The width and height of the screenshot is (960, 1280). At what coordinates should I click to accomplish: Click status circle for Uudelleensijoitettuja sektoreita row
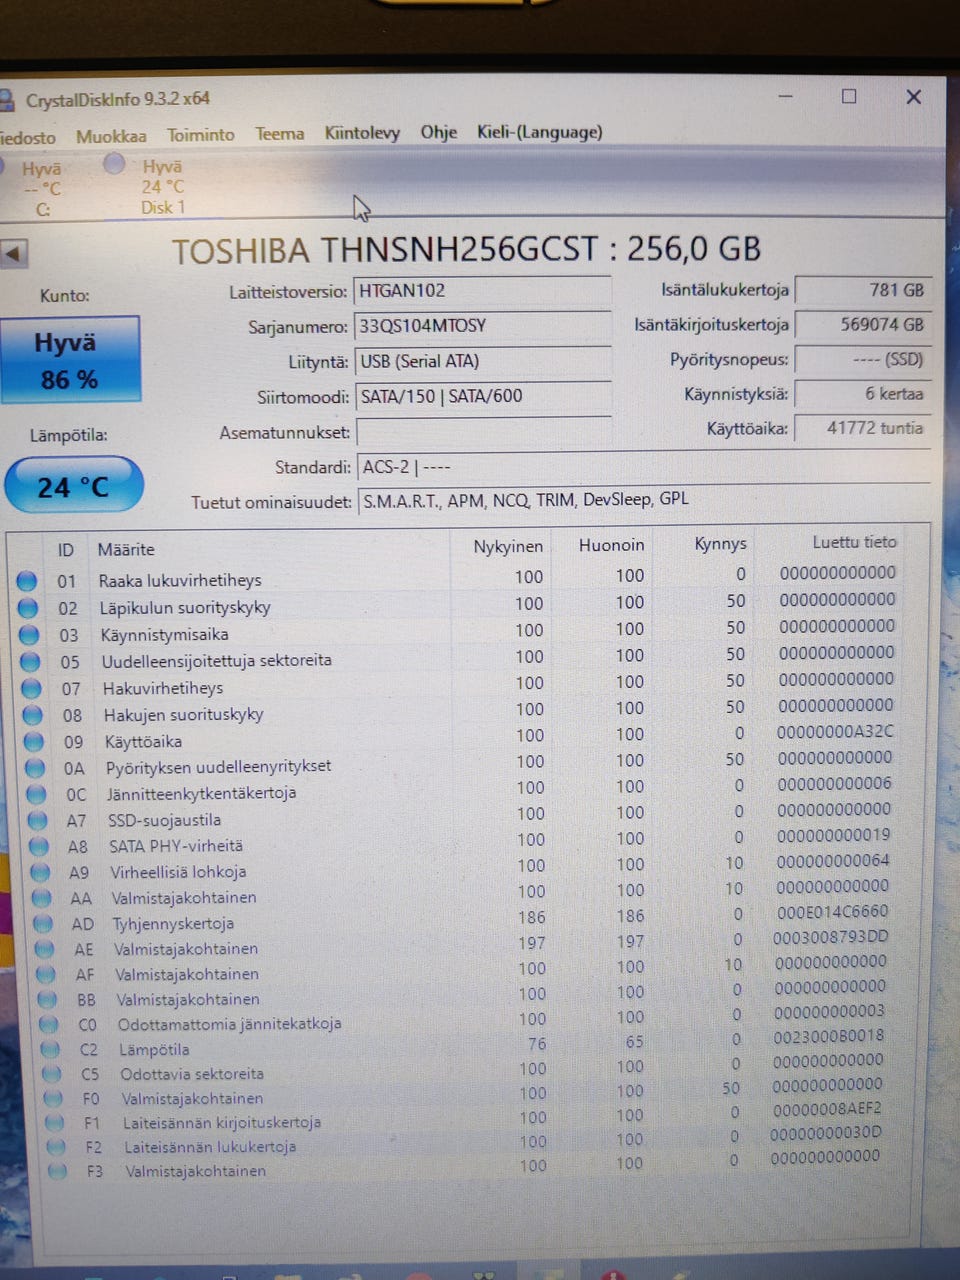[30, 661]
